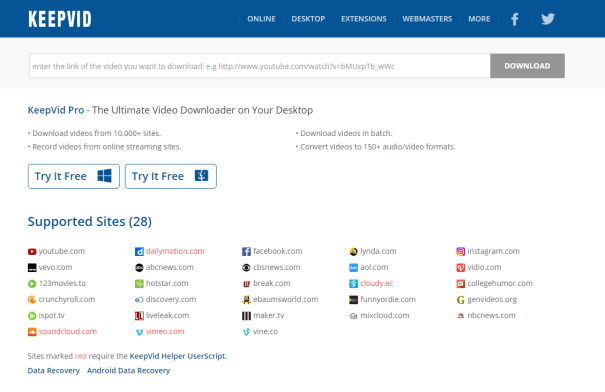Screen dimensions: 605x392
Task: Click the Mixcloud site icon
Action: pos(353,316)
